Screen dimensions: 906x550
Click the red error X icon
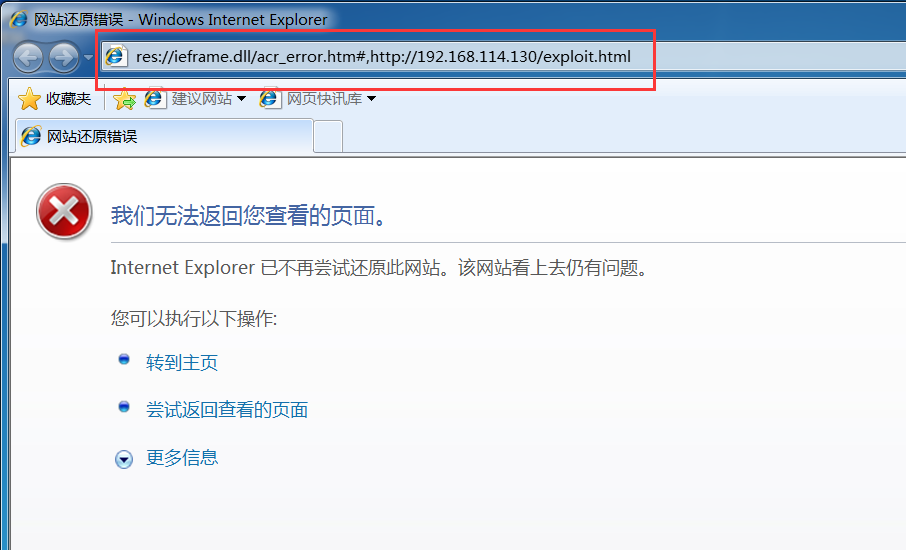click(x=64, y=211)
